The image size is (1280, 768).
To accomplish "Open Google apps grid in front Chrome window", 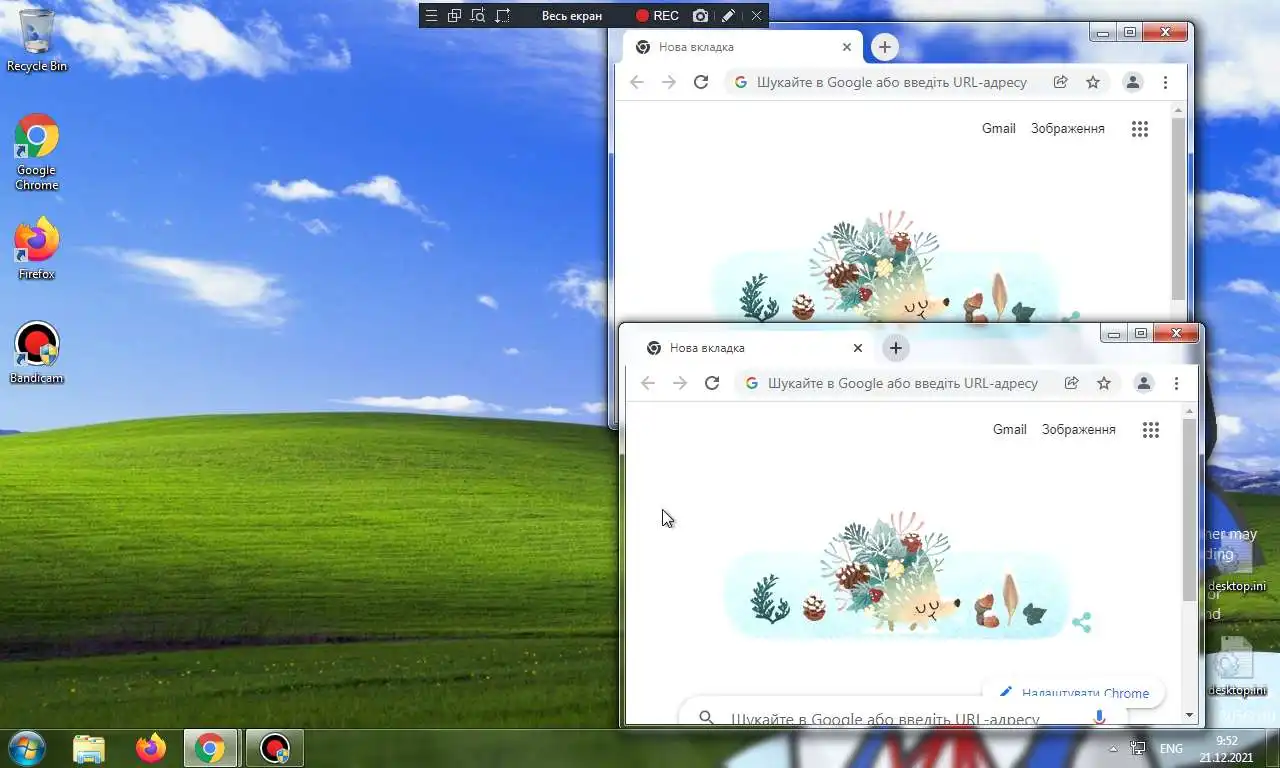I will (1151, 429).
